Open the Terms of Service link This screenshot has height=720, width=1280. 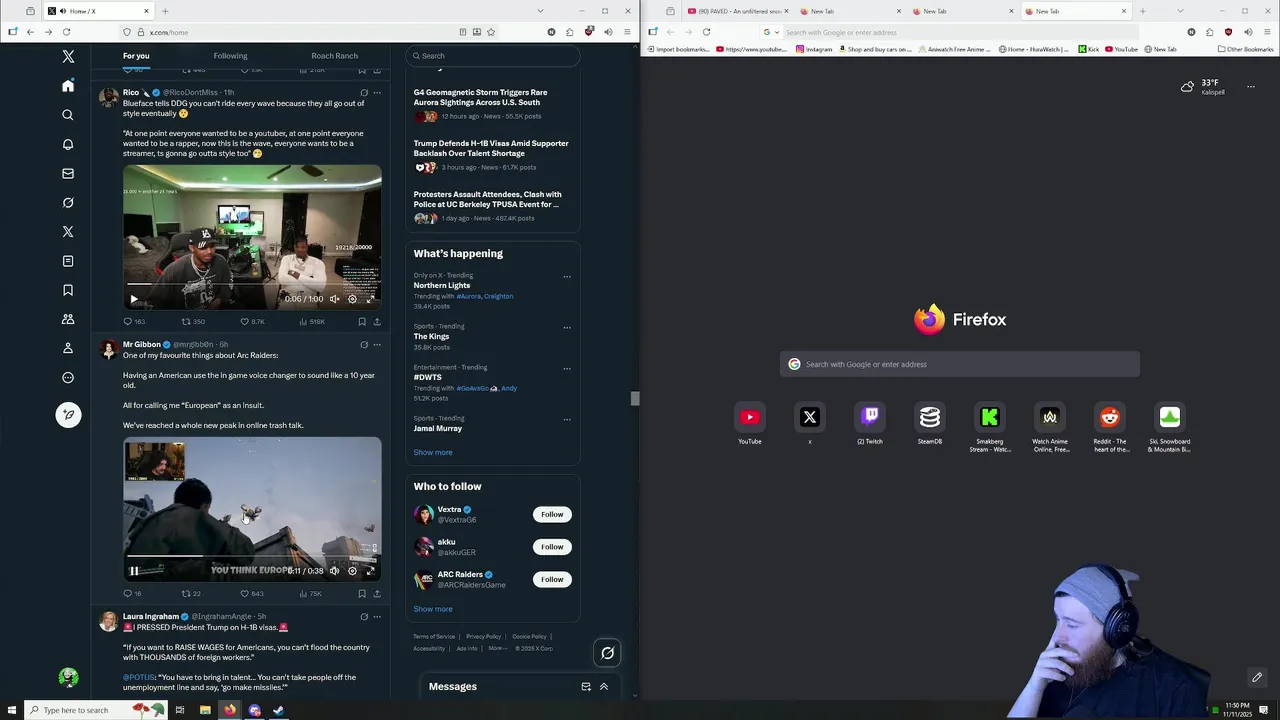[x=434, y=636]
